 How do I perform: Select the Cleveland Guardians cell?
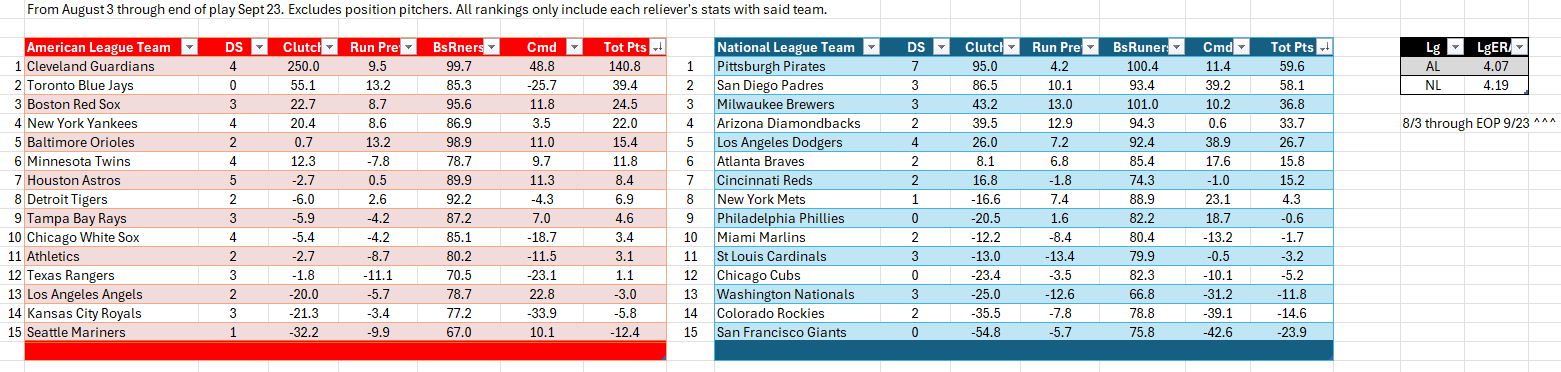coord(111,66)
